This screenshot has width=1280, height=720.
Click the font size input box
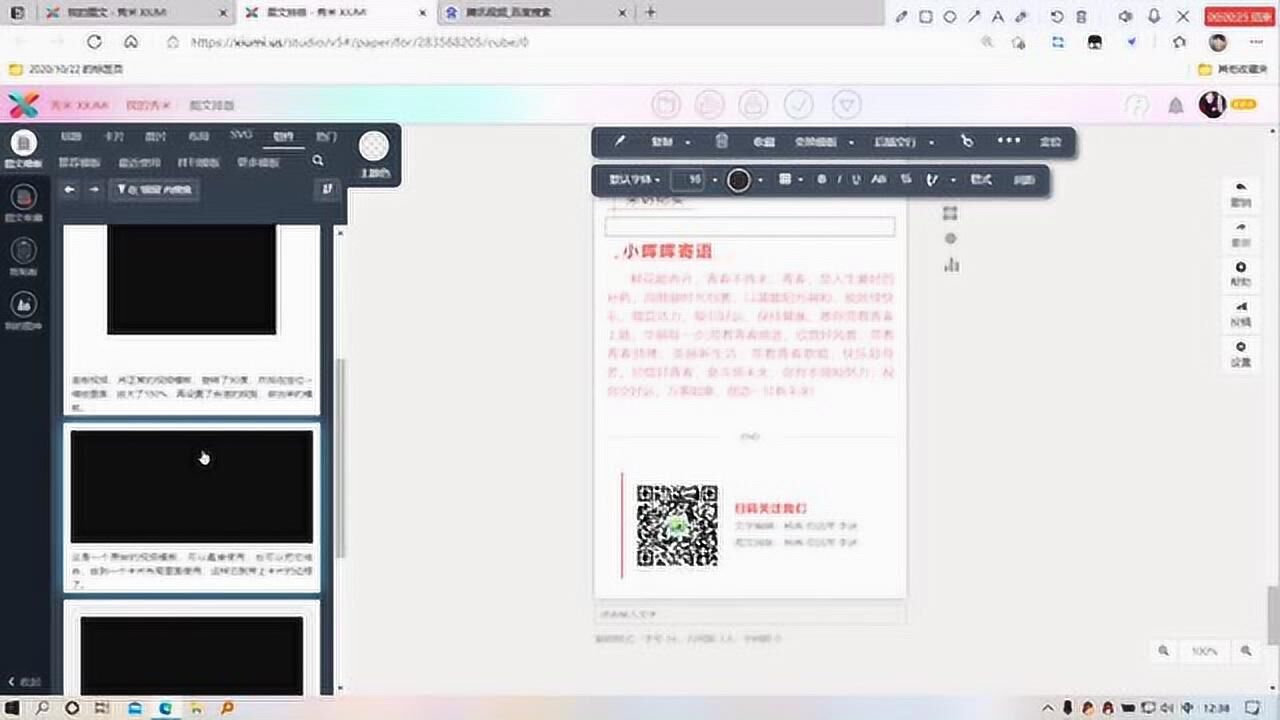tap(688, 180)
